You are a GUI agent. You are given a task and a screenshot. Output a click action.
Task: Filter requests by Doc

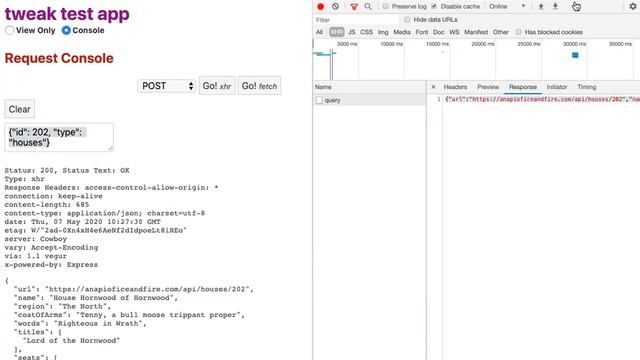pyautogui.click(x=438, y=32)
